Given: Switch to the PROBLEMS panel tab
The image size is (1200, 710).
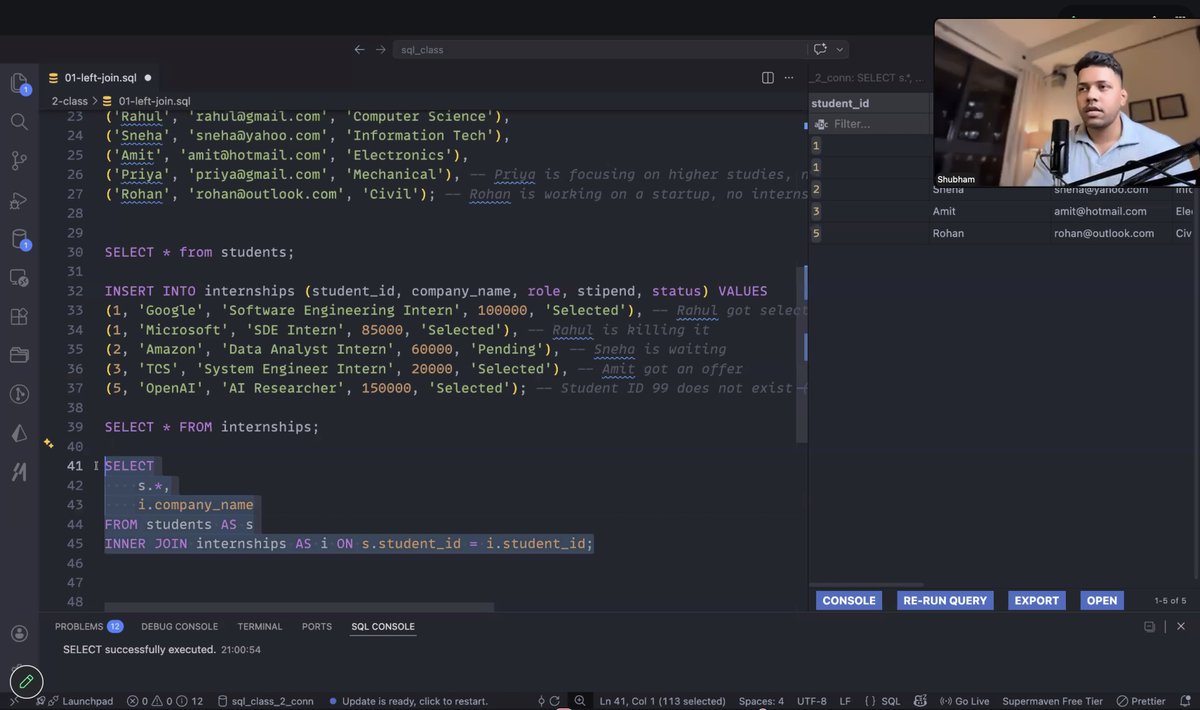Looking at the screenshot, I should 88,627.
